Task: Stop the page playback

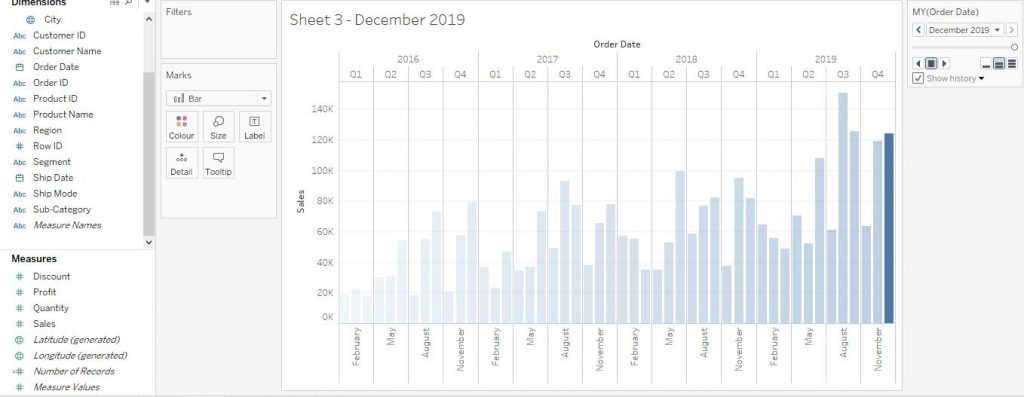Action: pyautogui.click(x=931, y=63)
